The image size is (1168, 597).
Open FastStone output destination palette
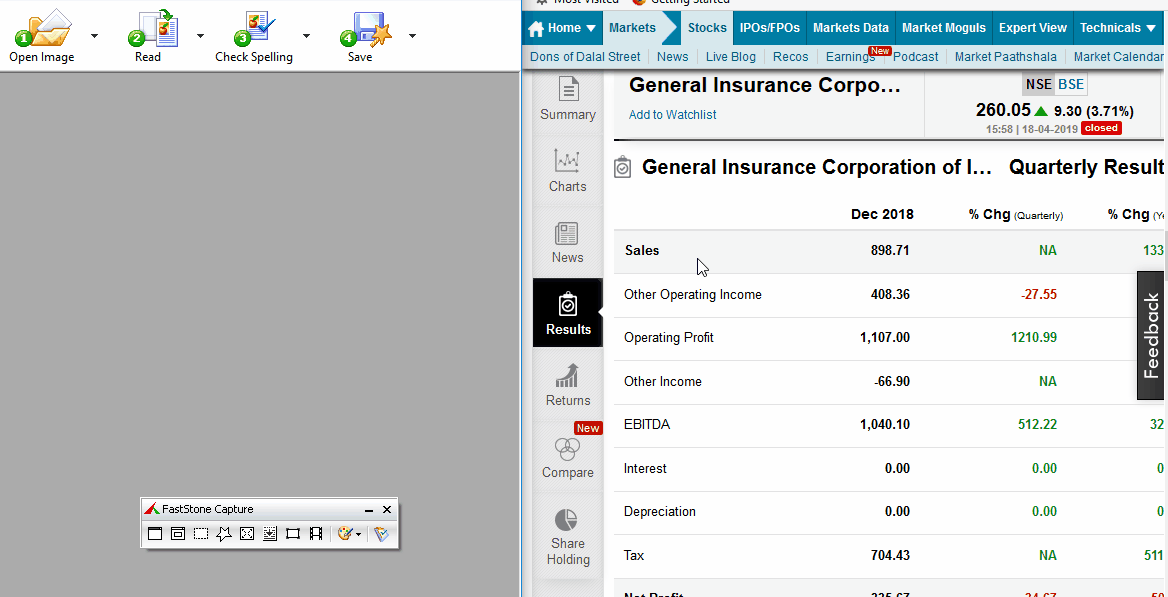point(345,534)
